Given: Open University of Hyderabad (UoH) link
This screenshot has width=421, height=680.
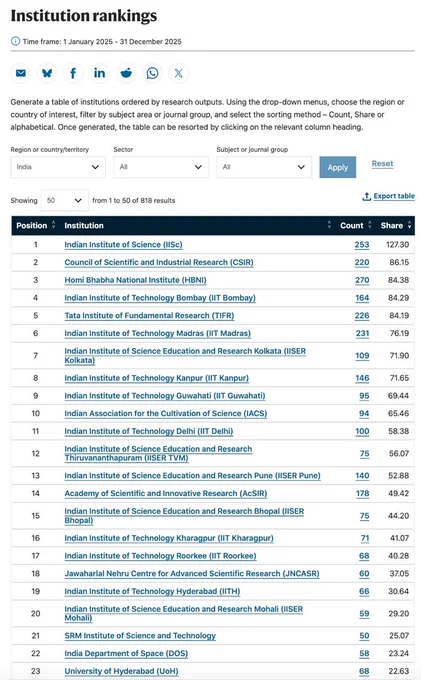Looking at the screenshot, I should [121, 671].
